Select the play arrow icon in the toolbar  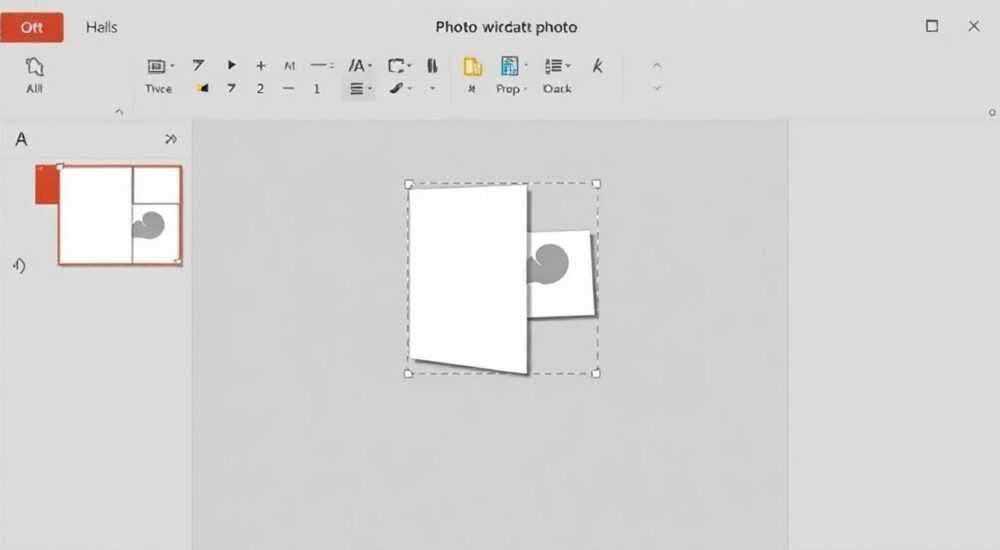[232, 65]
